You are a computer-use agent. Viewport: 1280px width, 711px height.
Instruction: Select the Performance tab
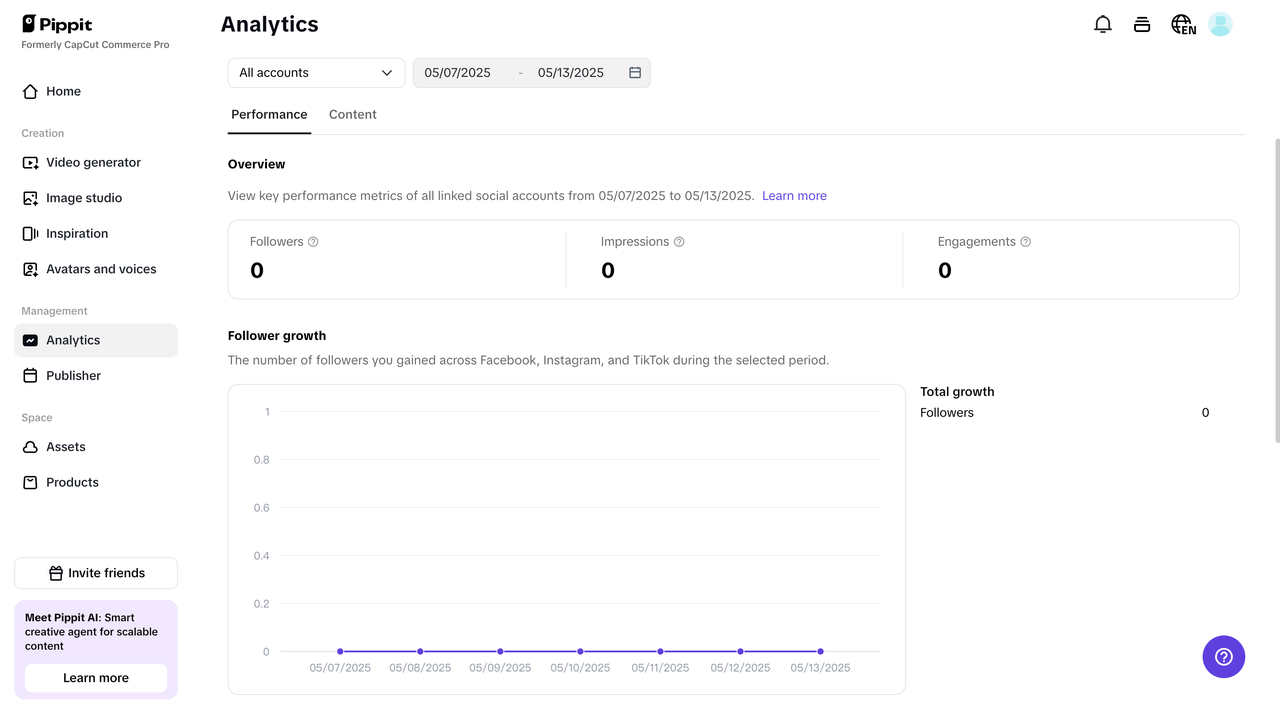click(x=269, y=114)
